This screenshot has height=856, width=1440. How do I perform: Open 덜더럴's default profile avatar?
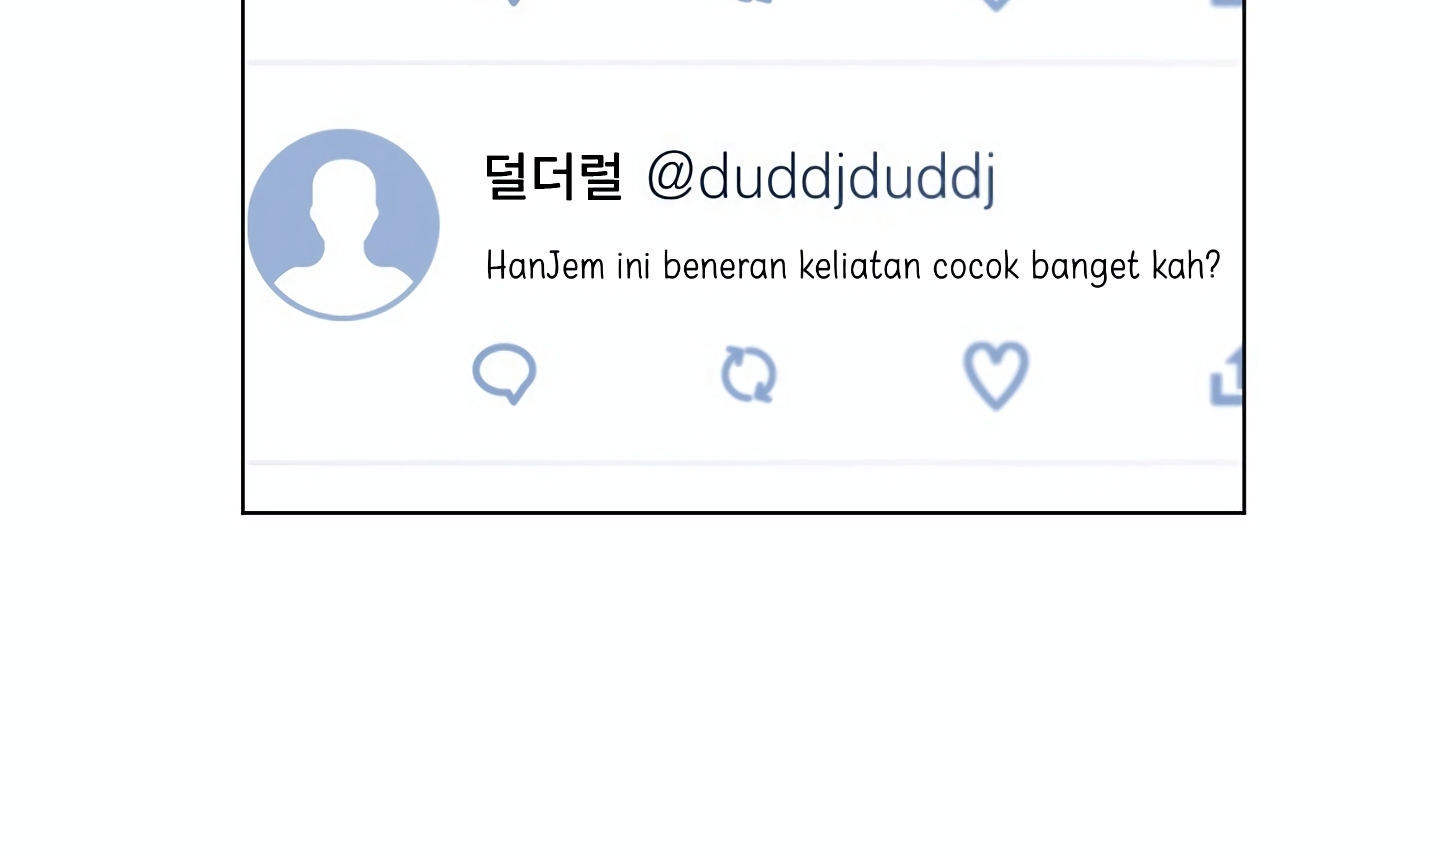343,225
